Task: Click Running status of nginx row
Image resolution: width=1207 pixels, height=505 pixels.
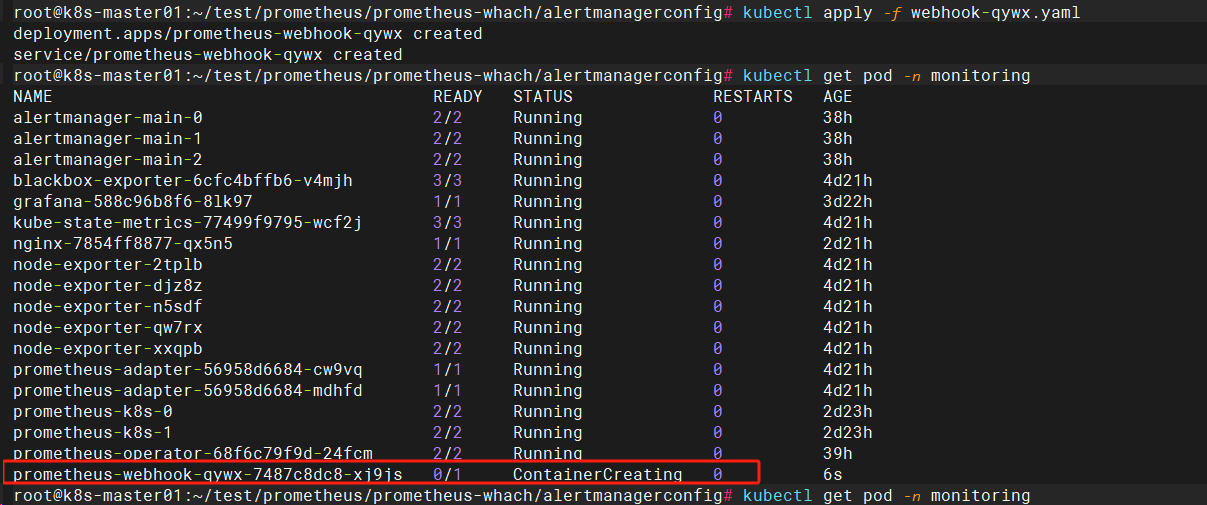Action: coord(548,244)
